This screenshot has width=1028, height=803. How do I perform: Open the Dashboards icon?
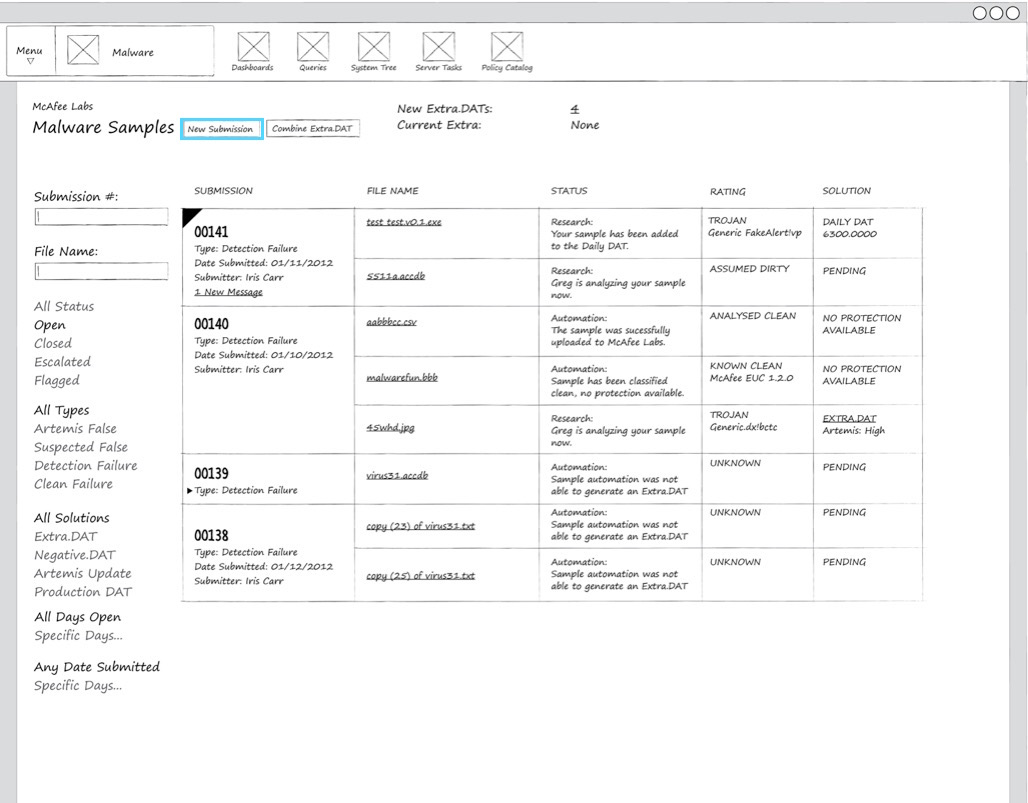click(253, 47)
